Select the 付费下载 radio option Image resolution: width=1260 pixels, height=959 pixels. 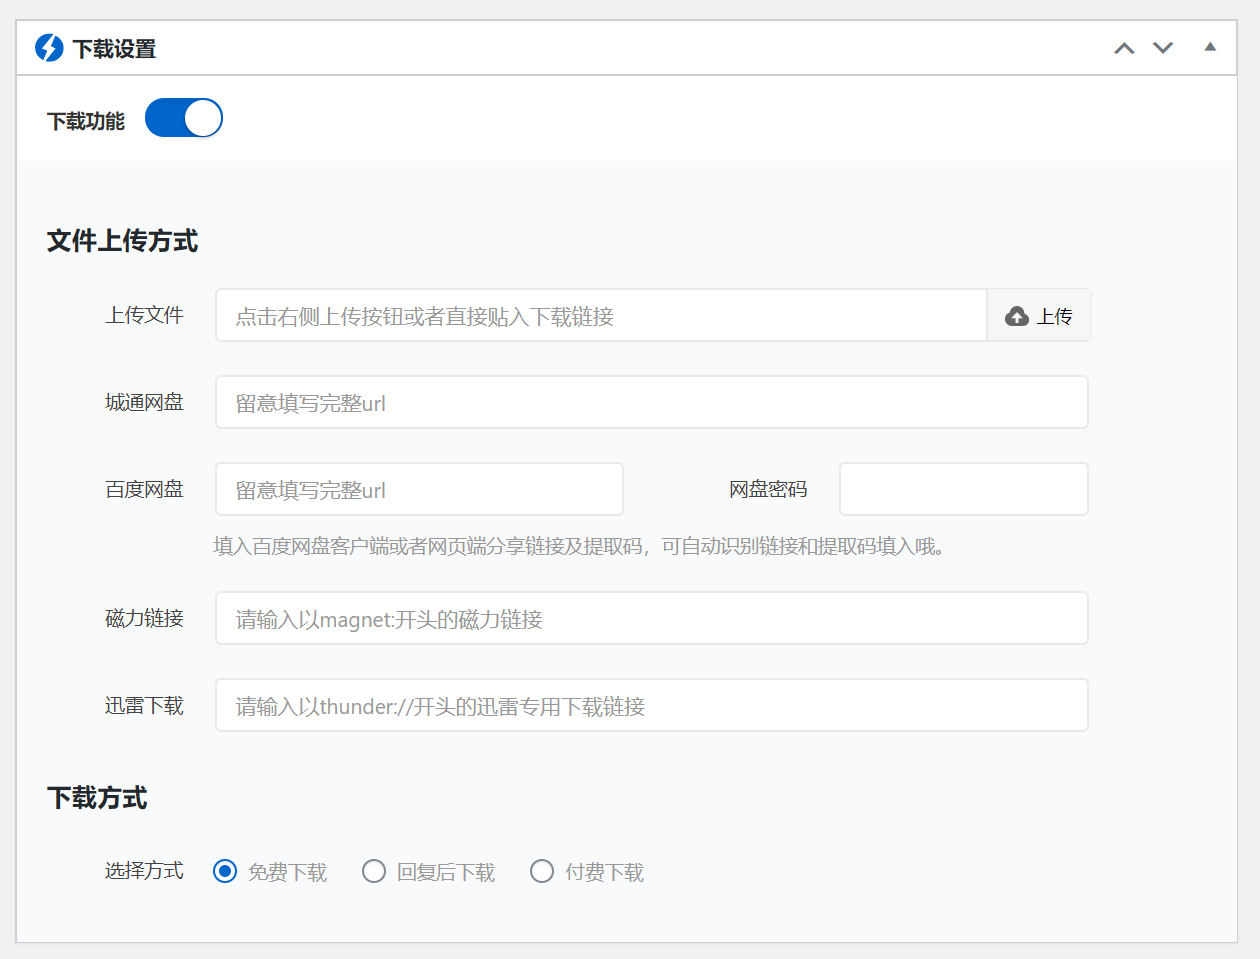[542, 871]
